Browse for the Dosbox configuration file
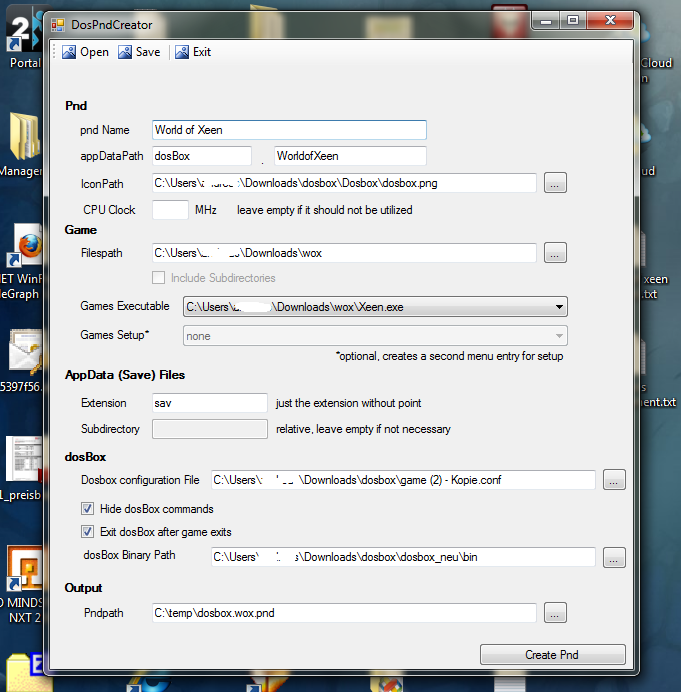This screenshot has height=692, width=681. coord(614,480)
